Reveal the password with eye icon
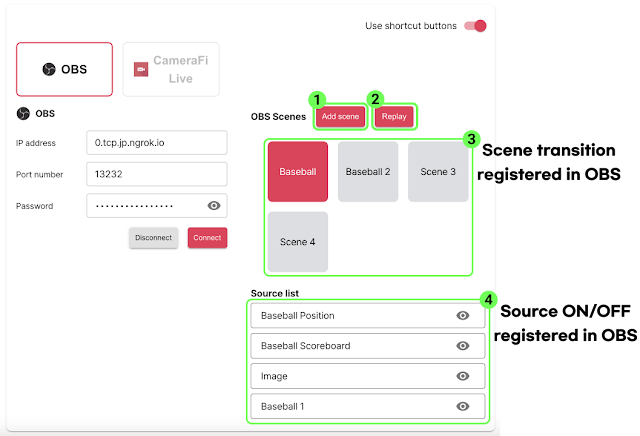This screenshot has width=640, height=436. (214, 206)
